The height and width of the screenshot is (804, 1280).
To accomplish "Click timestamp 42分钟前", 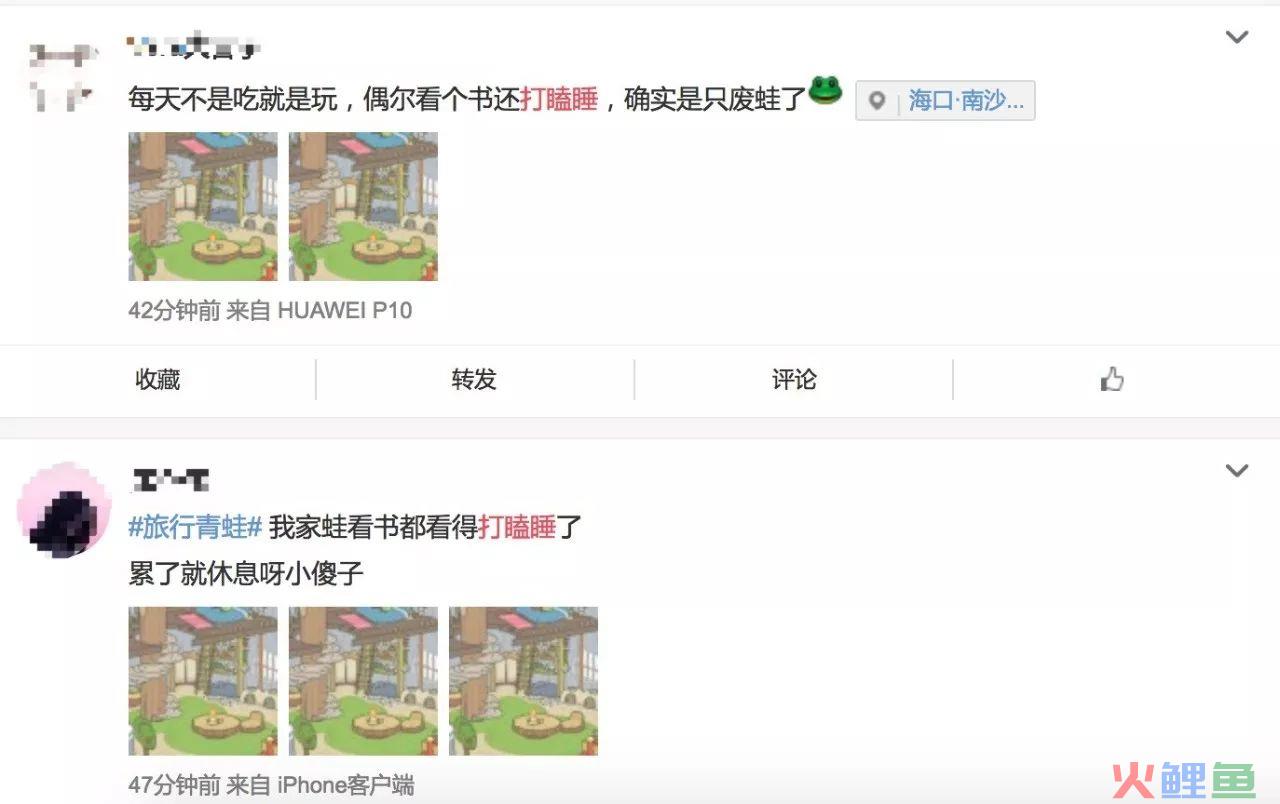I will click(174, 311).
